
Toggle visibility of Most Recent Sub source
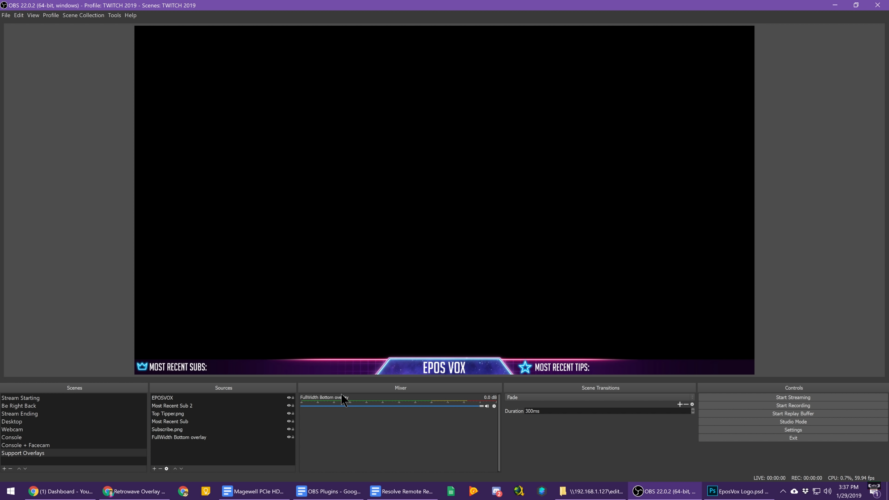[289, 422]
